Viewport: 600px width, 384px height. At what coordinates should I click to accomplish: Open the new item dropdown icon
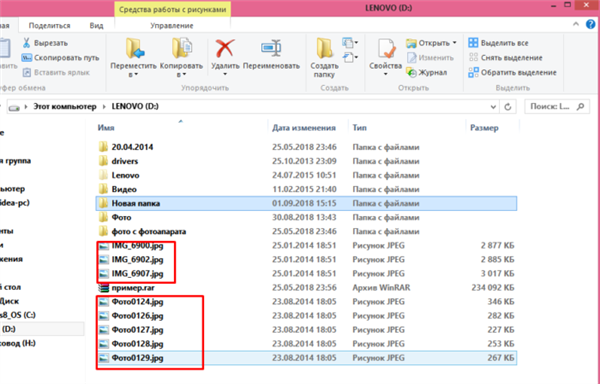351,42
